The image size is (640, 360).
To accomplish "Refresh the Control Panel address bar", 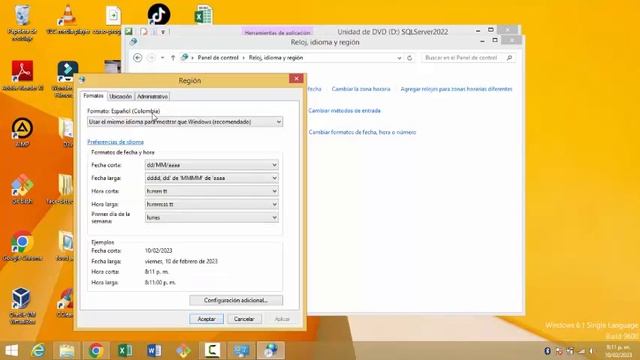I will pos(410,58).
